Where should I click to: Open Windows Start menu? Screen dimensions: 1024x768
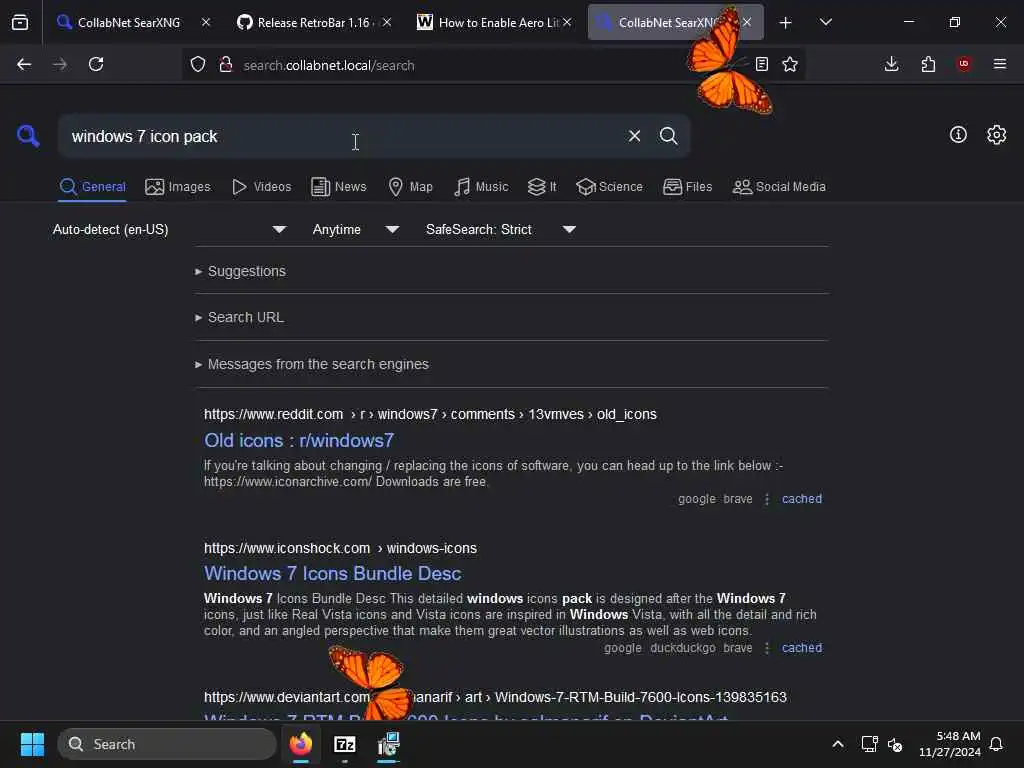tap(32, 744)
